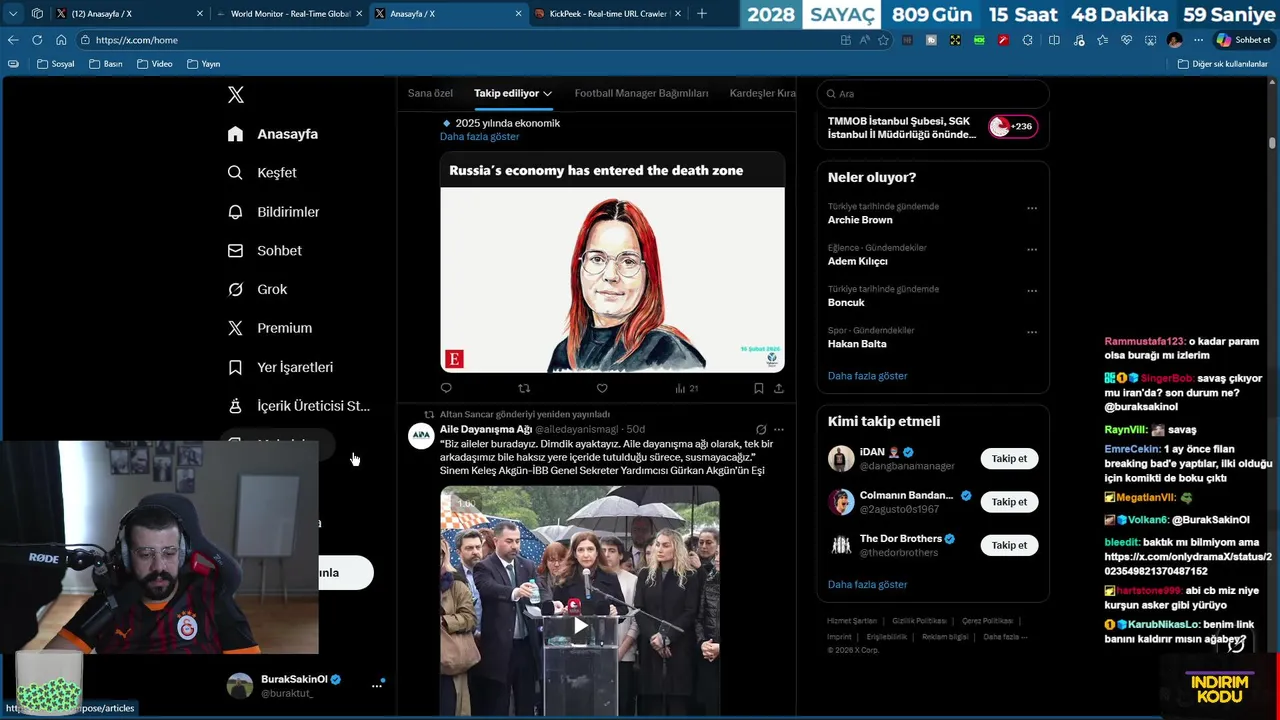Image resolution: width=1280 pixels, height=720 pixels.
Task: Open İçerik Üreticisi Stüdyosu
Action: [299, 406]
